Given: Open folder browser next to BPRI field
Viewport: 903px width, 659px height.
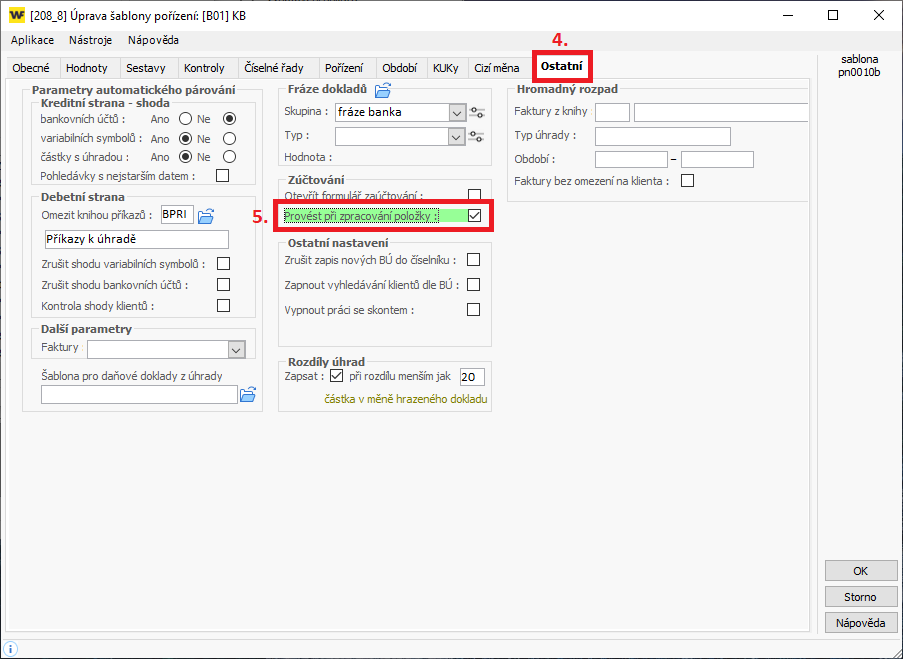Looking at the screenshot, I should [x=206, y=215].
